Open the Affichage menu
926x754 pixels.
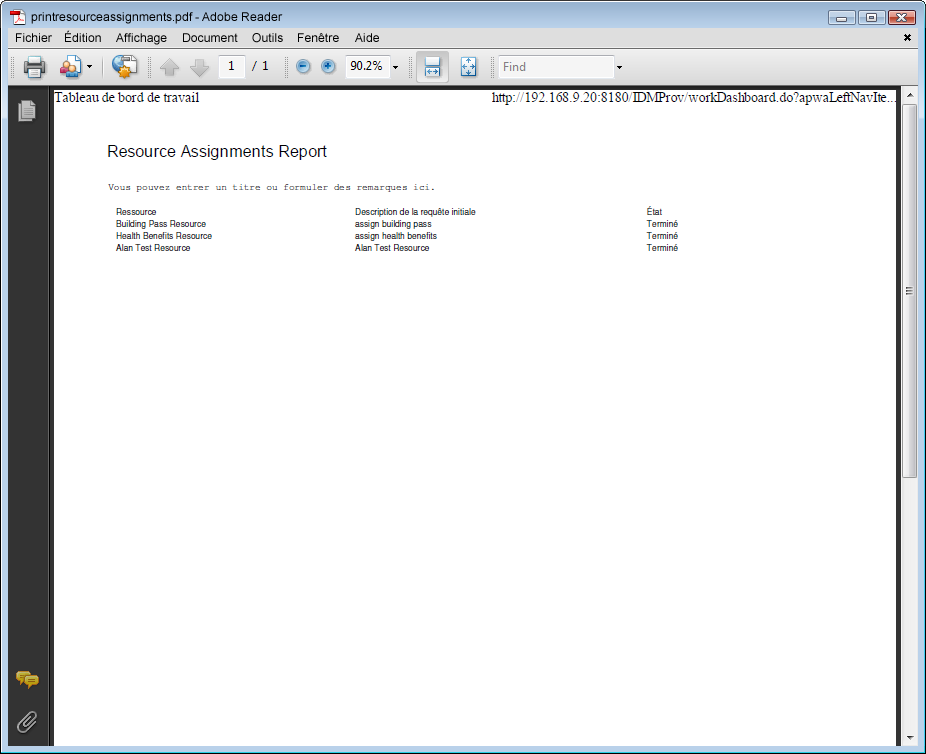pos(141,38)
